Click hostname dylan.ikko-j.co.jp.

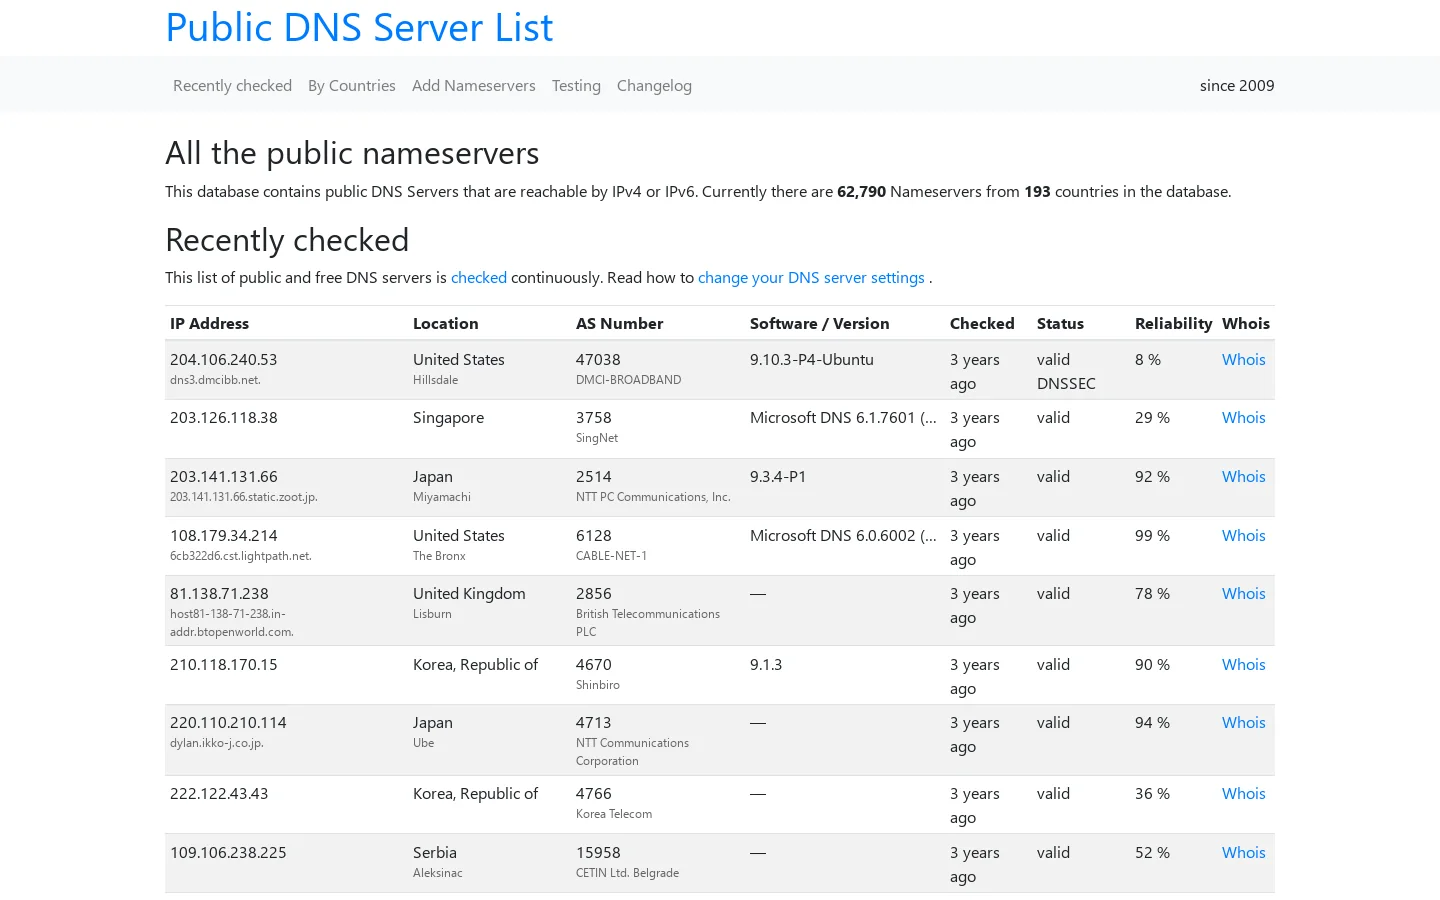click(216, 743)
